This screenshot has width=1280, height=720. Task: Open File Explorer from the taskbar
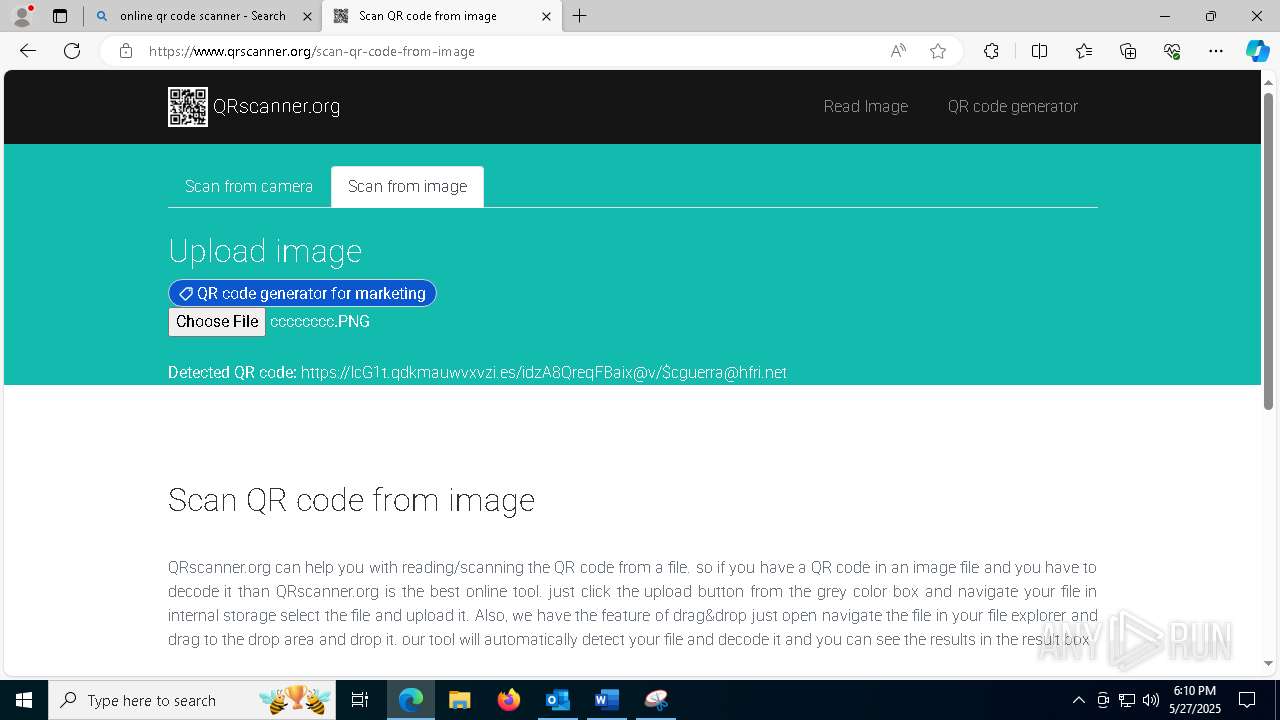click(459, 700)
